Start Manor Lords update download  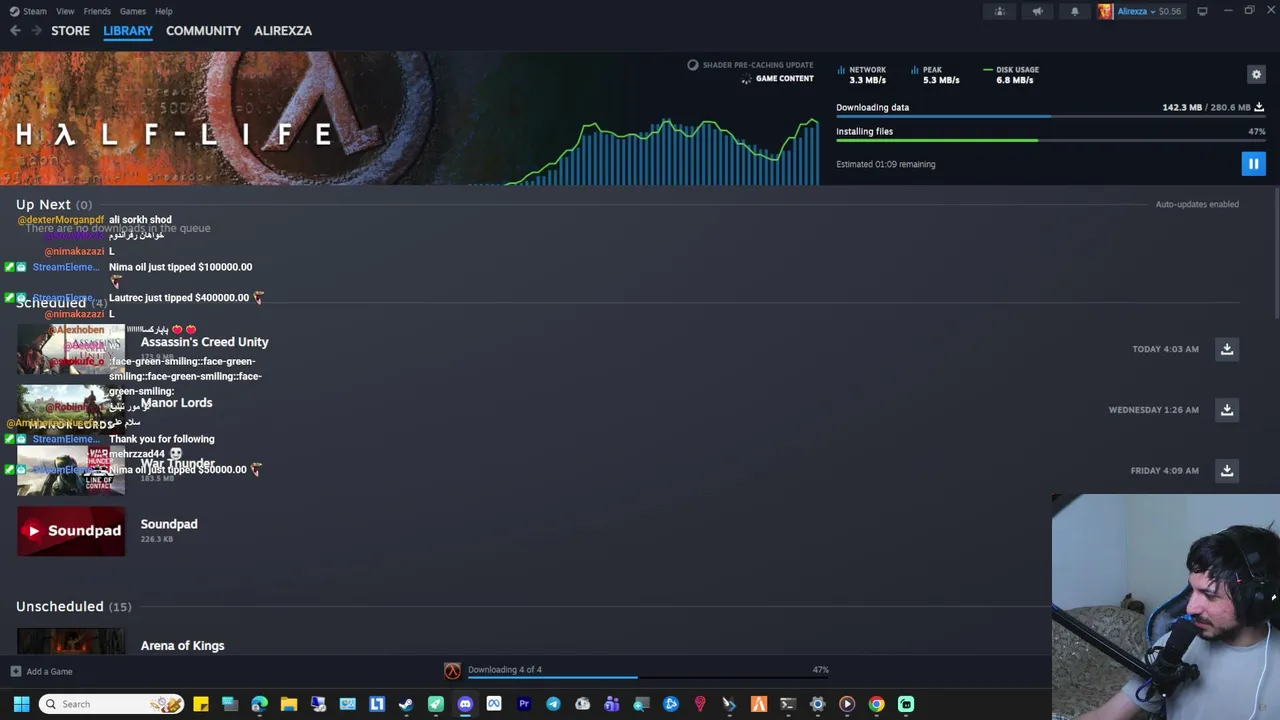click(1227, 410)
